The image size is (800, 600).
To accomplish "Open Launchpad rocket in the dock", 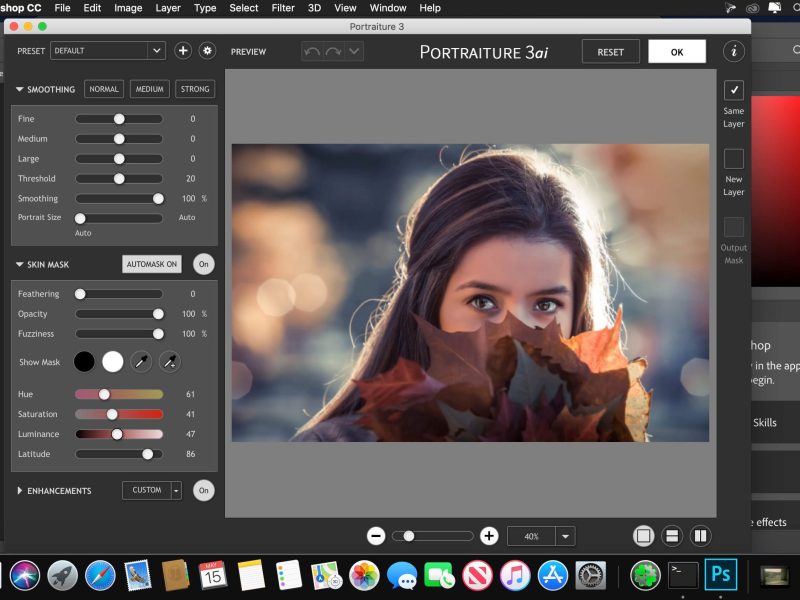I will coord(62,575).
